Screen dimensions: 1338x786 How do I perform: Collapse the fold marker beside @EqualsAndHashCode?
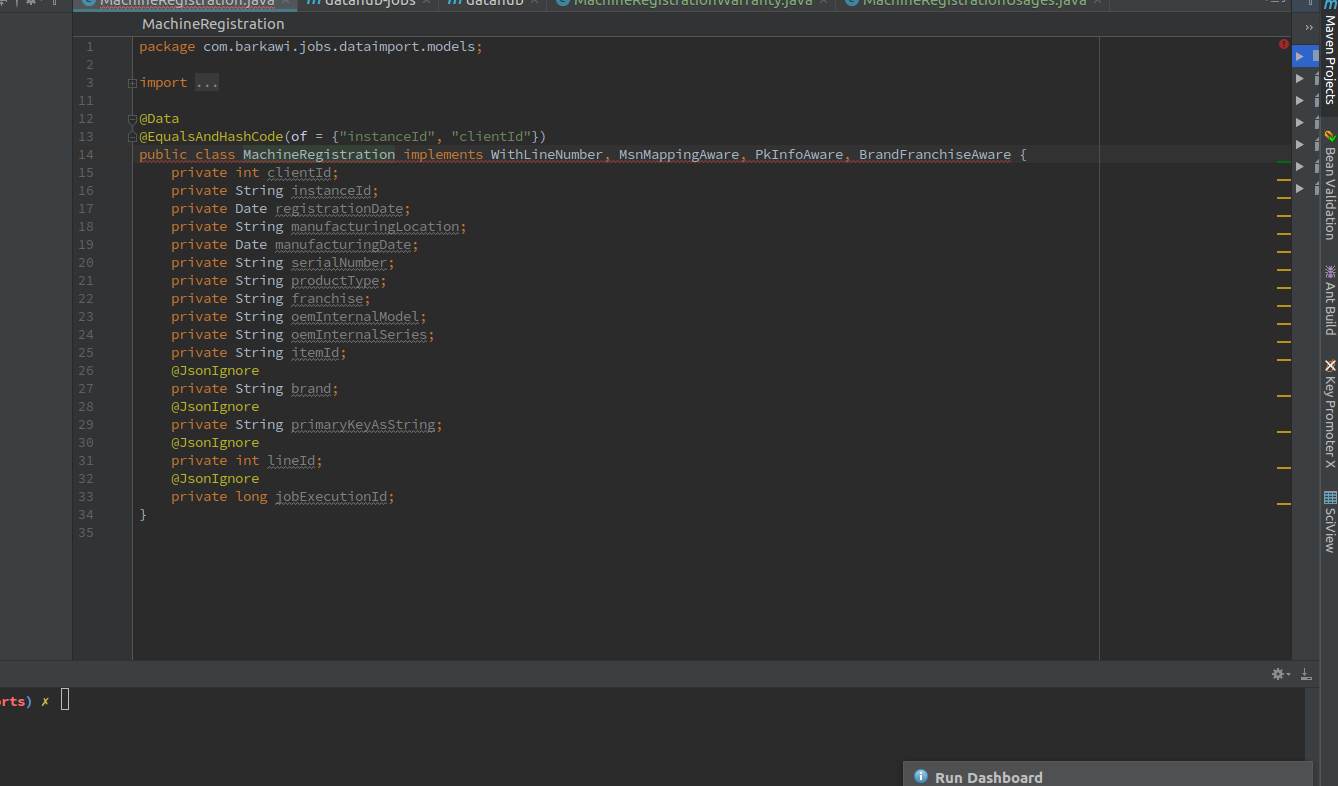point(132,137)
